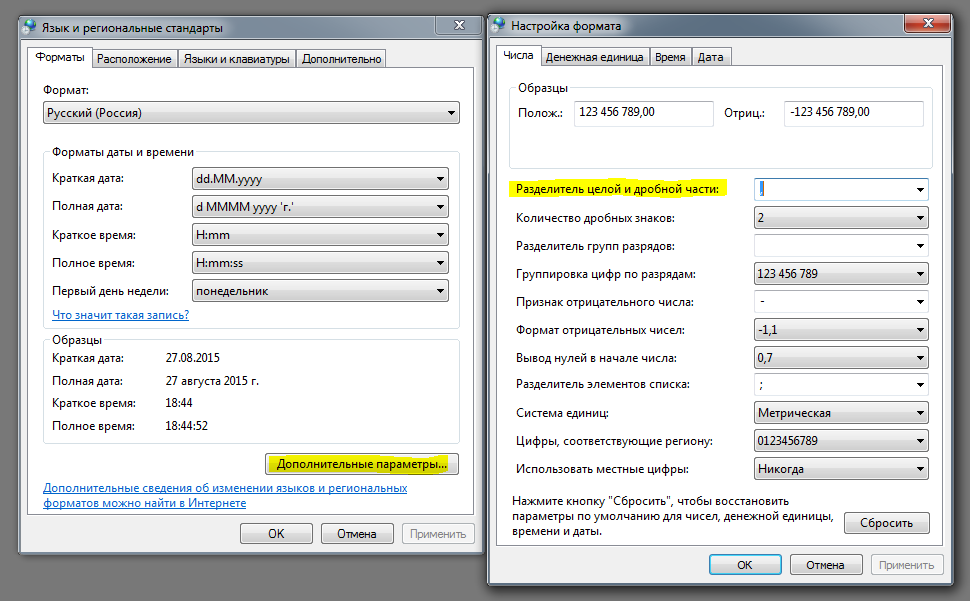Image resolution: width=970 pixels, height=601 pixels.
Task: Open the Первый день недели dropdown
Action: point(320,291)
